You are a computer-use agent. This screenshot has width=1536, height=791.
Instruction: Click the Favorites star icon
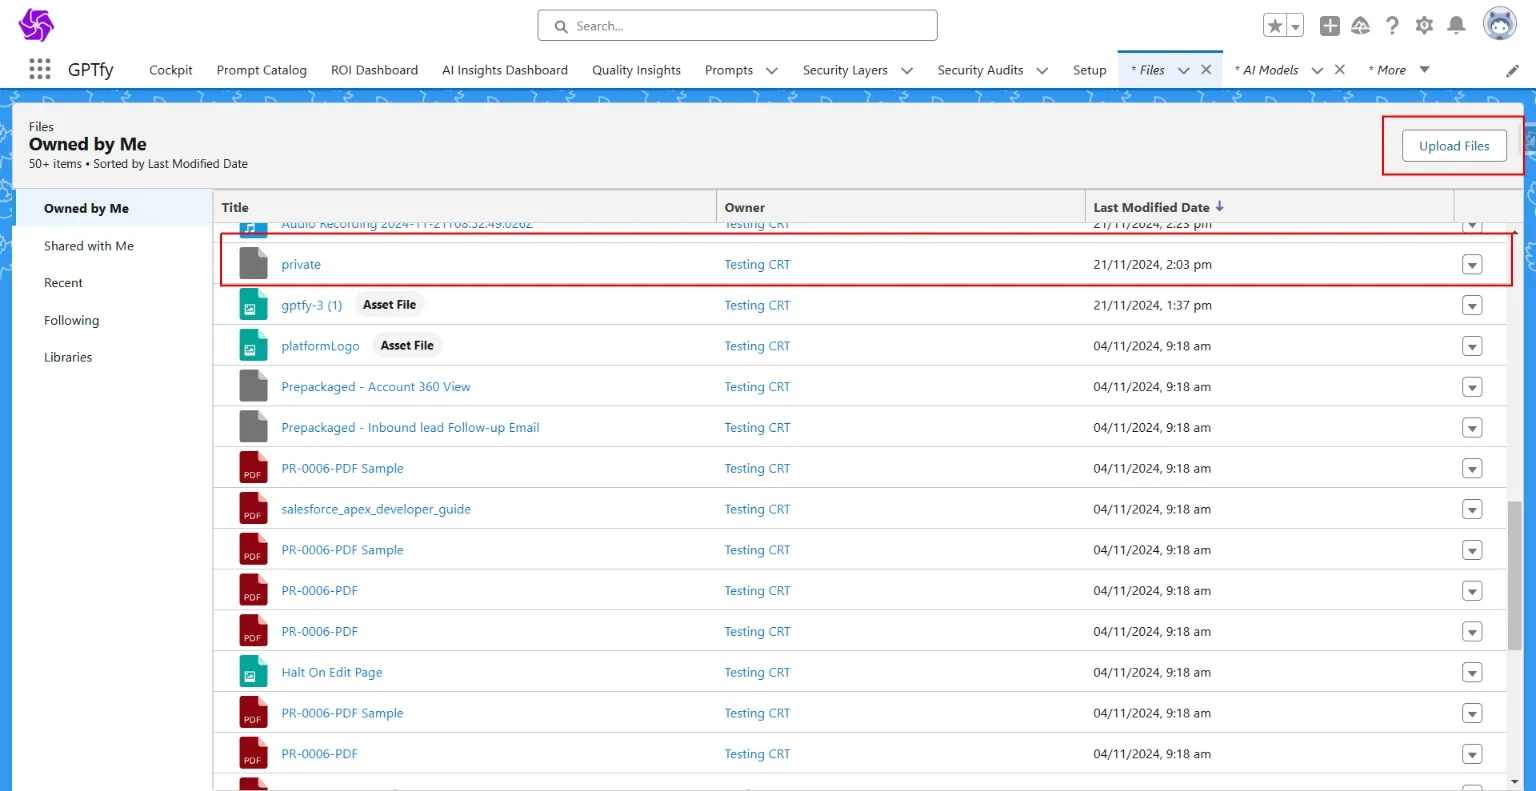tap(1275, 26)
